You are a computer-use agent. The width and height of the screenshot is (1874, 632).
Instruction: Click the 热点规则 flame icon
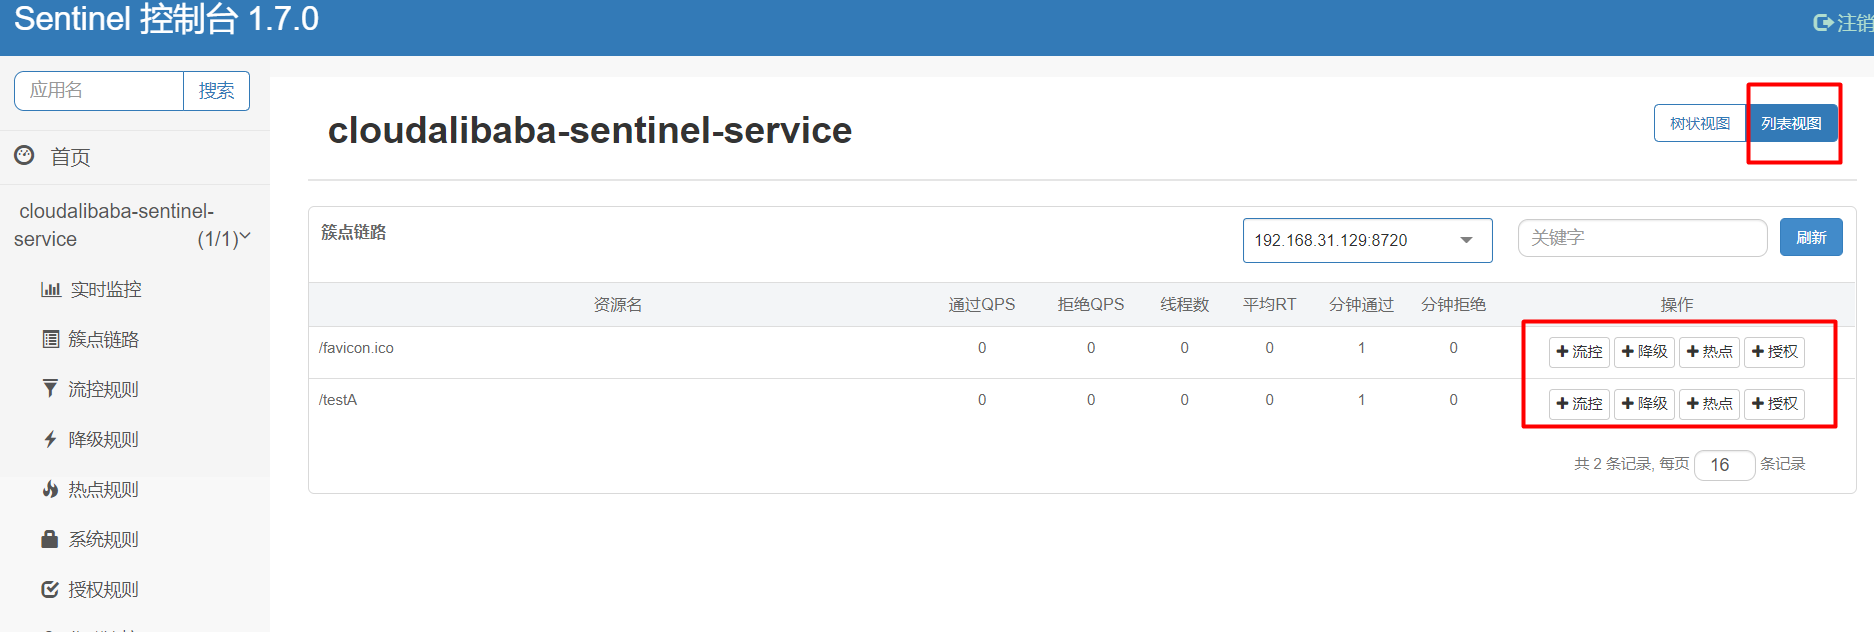[50, 489]
